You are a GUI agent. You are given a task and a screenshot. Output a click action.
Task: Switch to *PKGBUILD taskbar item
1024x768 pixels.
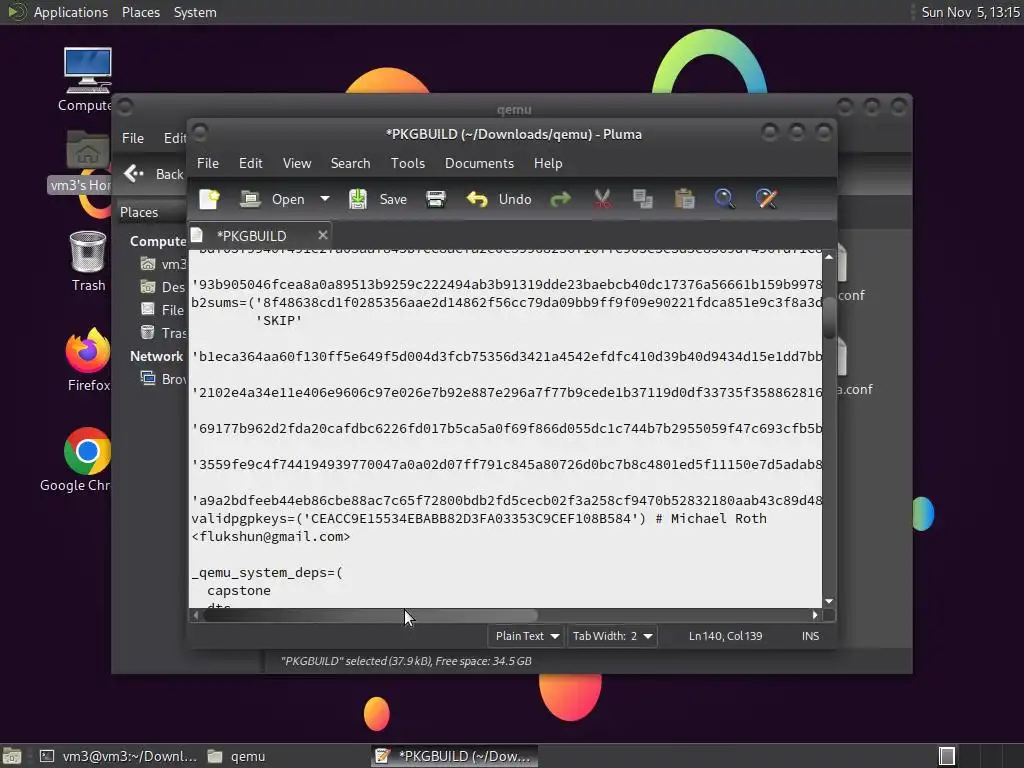[455, 756]
